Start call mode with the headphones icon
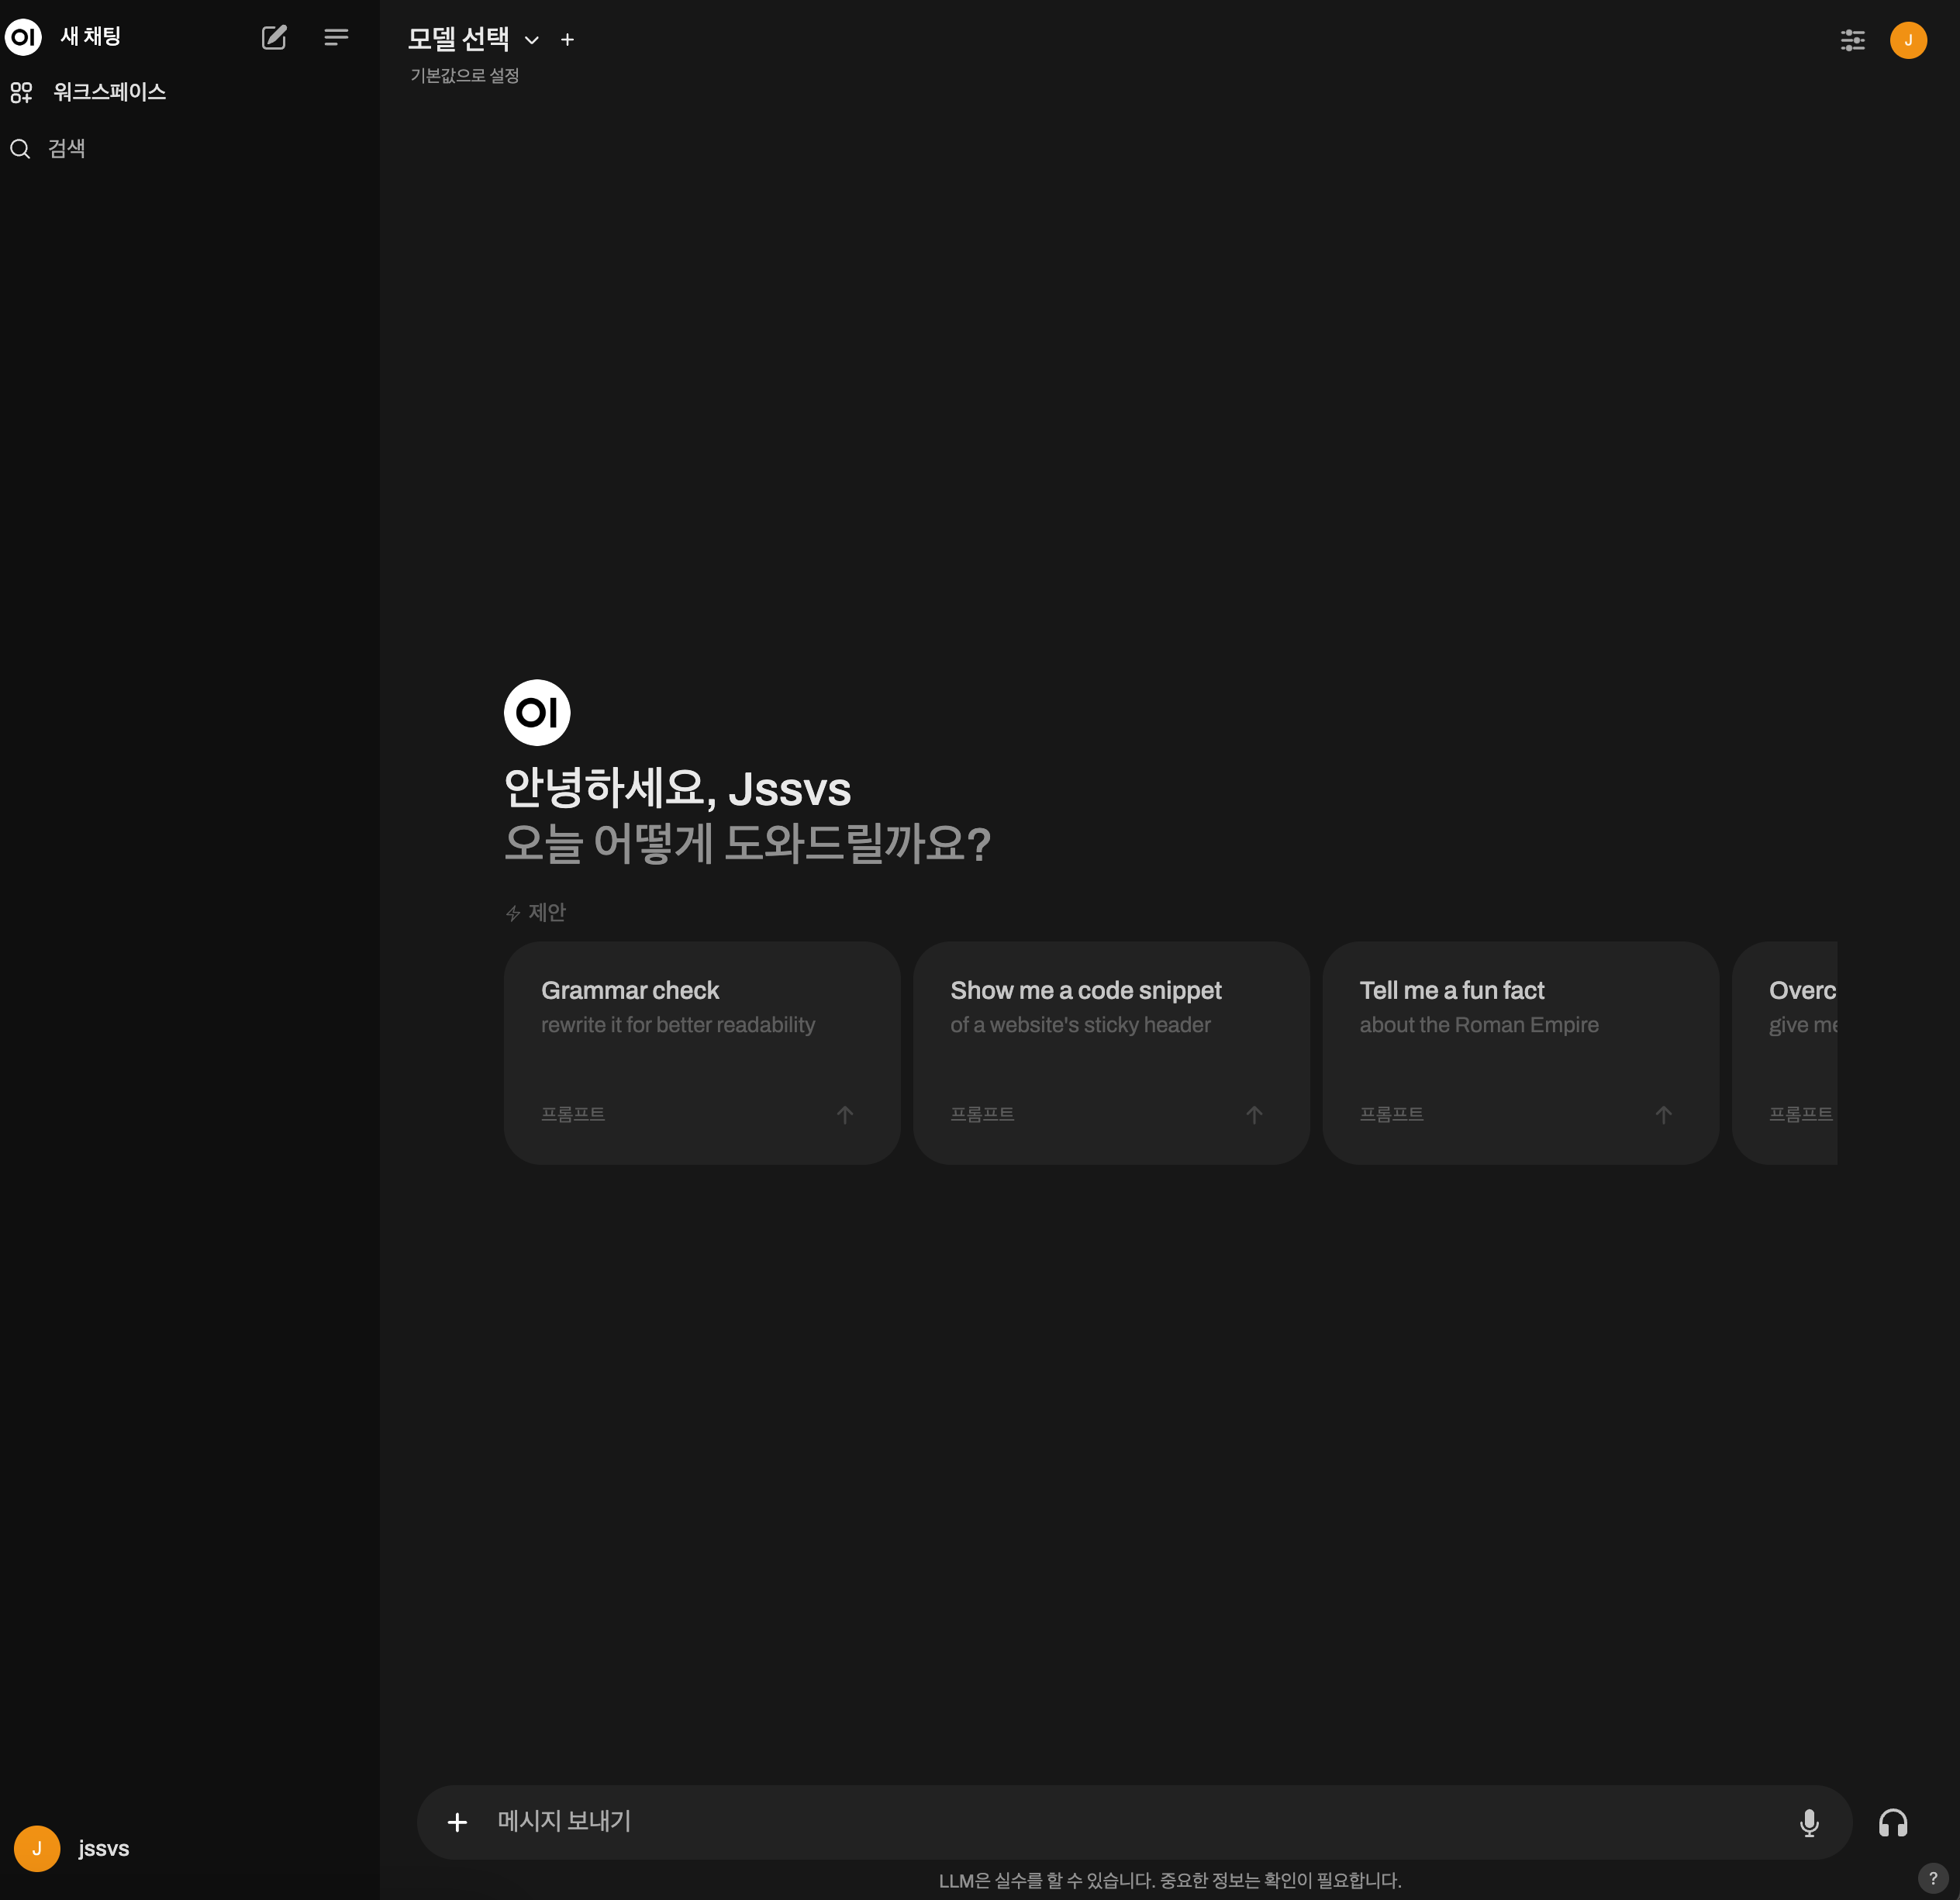Viewport: 1960px width, 1900px height. pyautogui.click(x=1892, y=1822)
